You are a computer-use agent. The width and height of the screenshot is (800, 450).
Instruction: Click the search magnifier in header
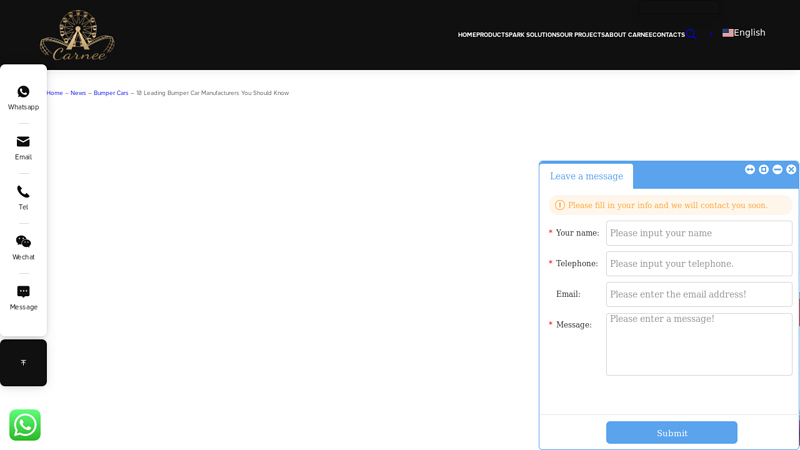pyautogui.click(x=690, y=34)
